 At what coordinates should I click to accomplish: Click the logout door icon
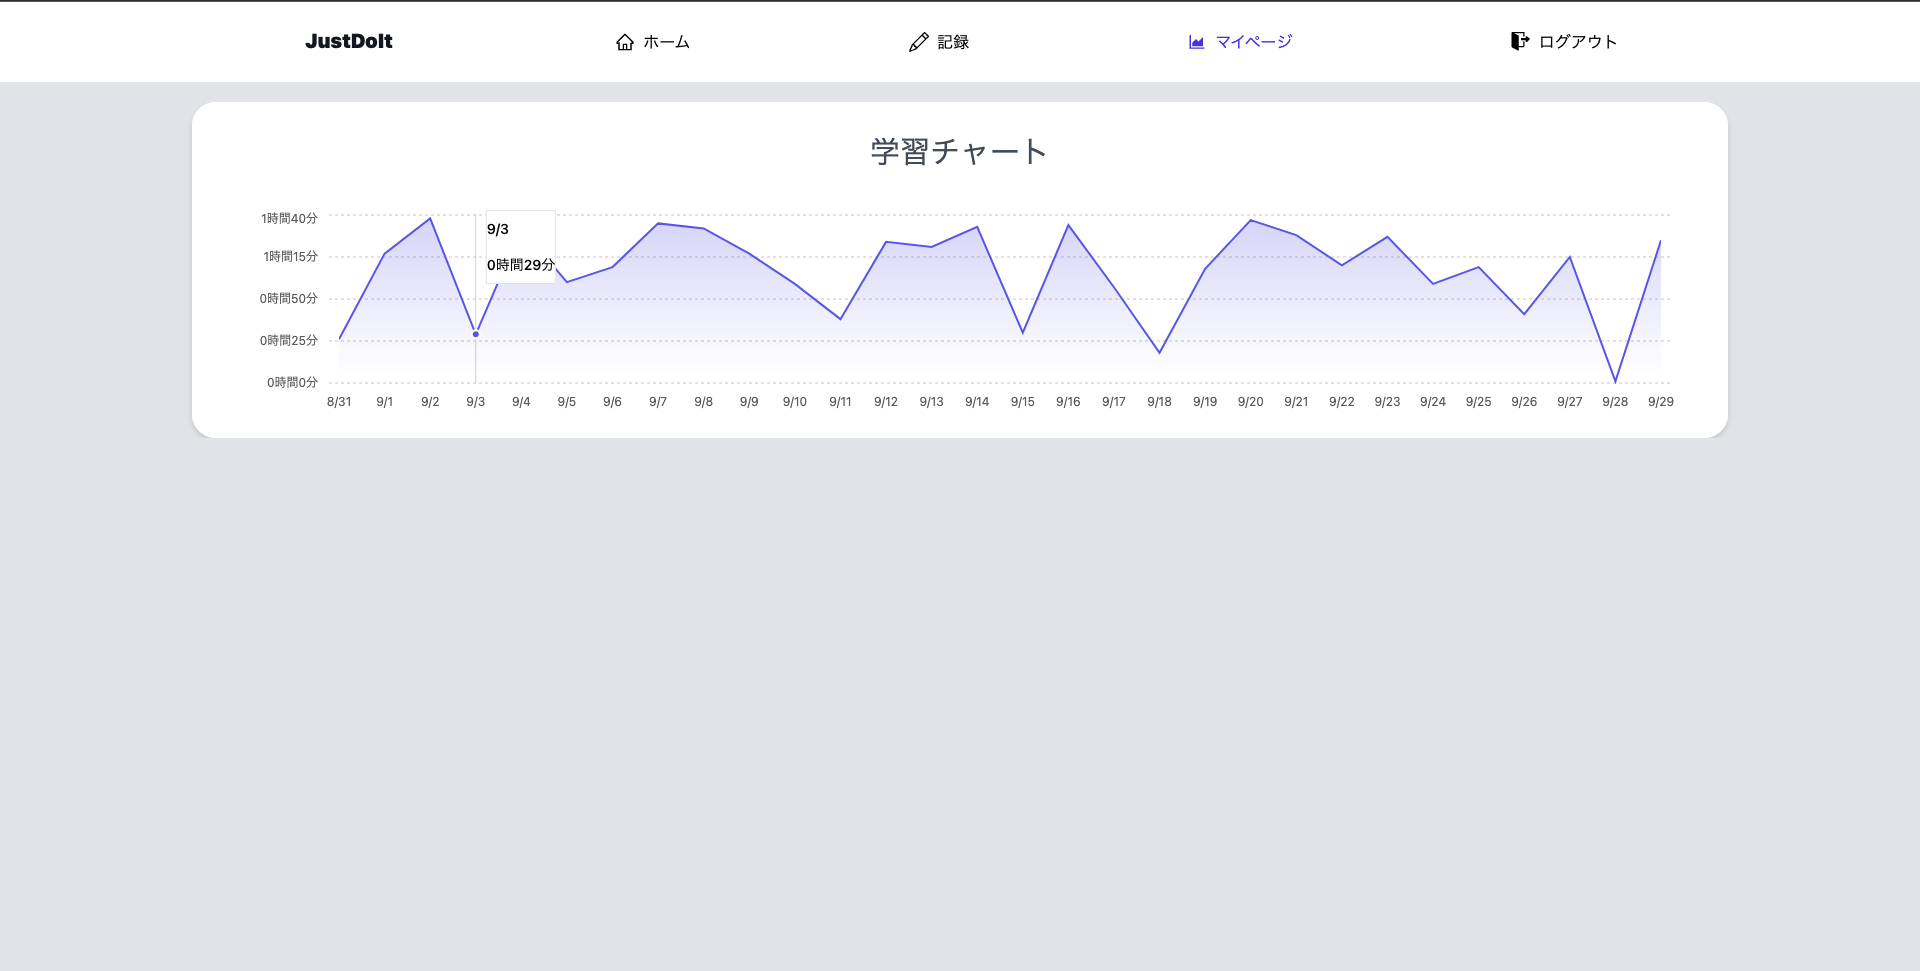(1519, 41)
